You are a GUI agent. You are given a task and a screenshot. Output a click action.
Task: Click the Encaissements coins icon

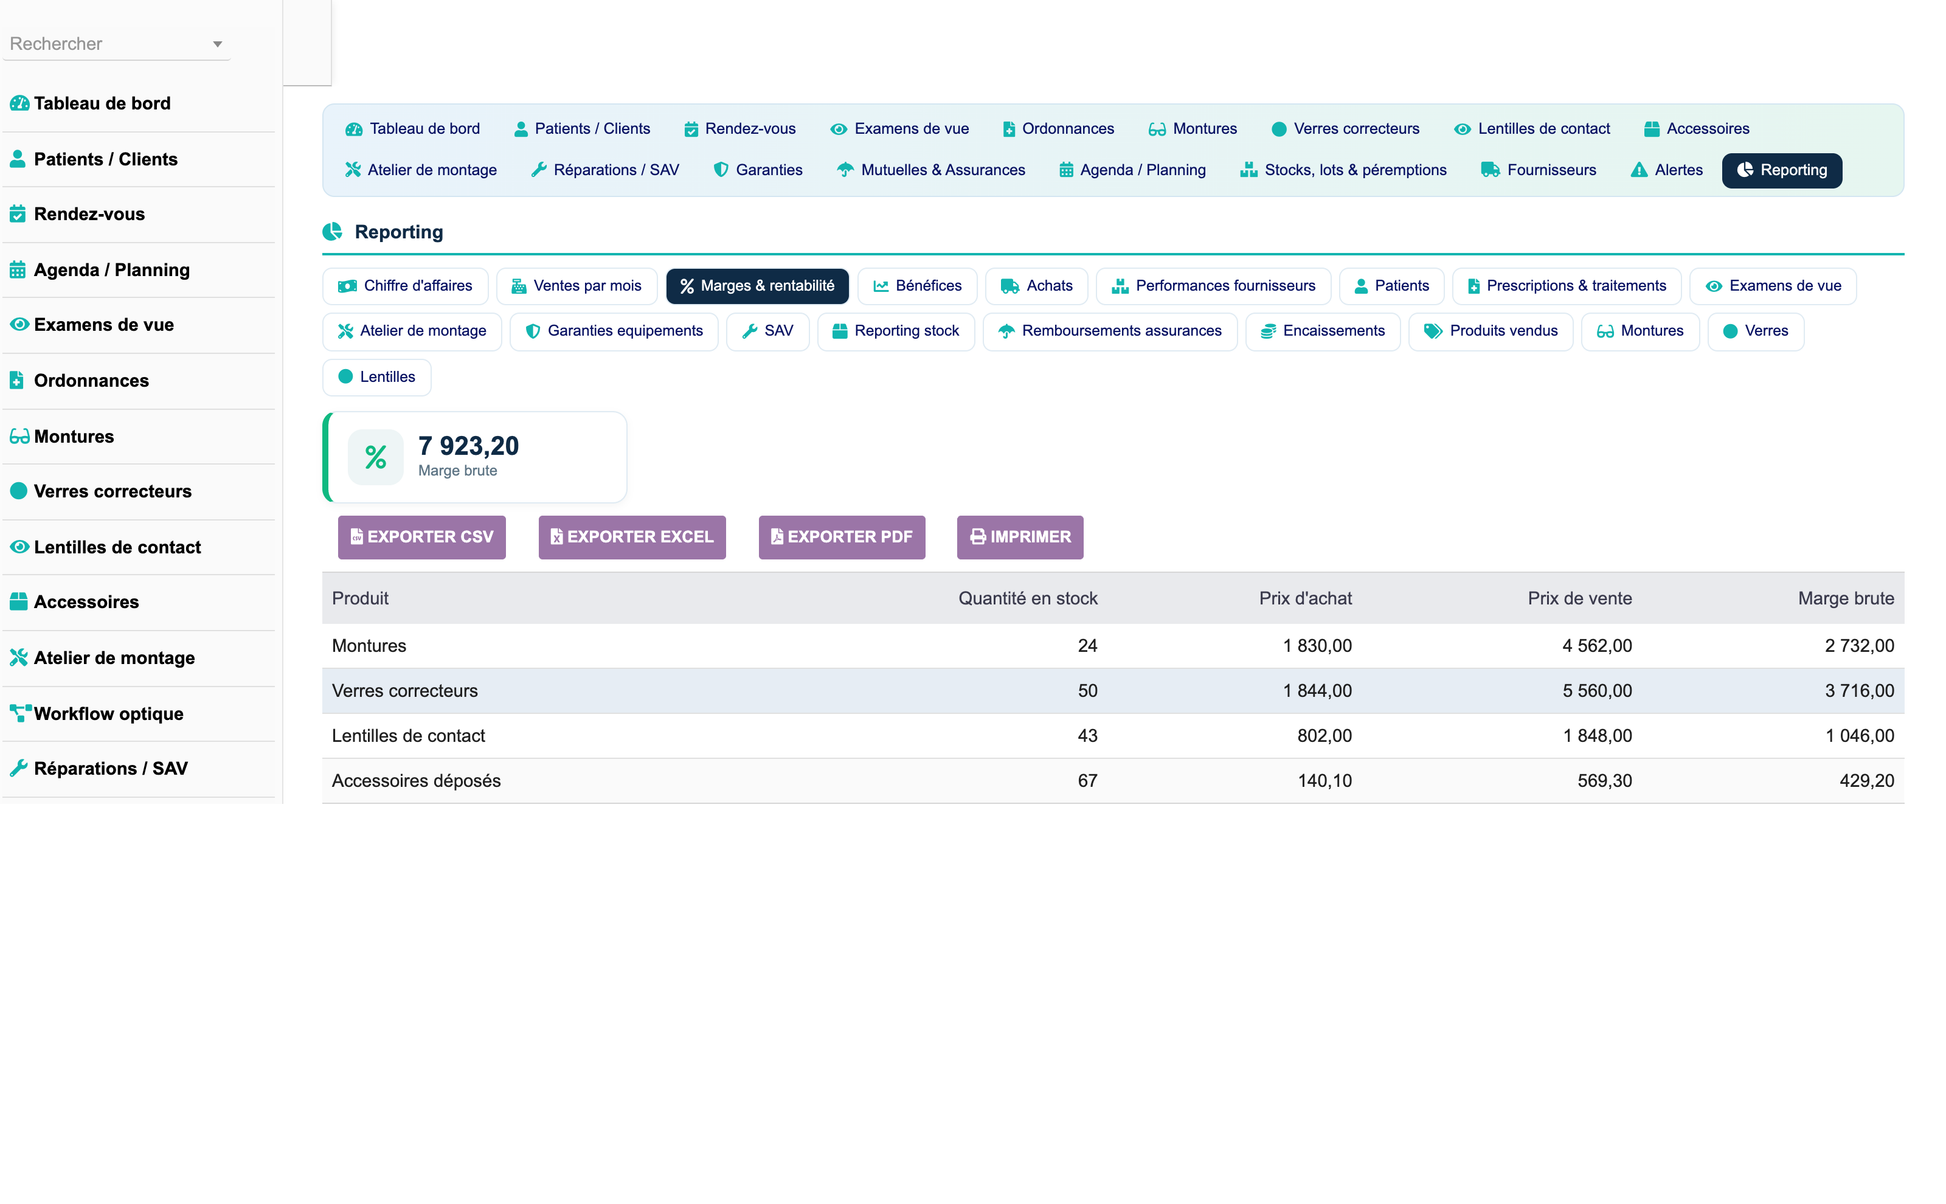1268,331
